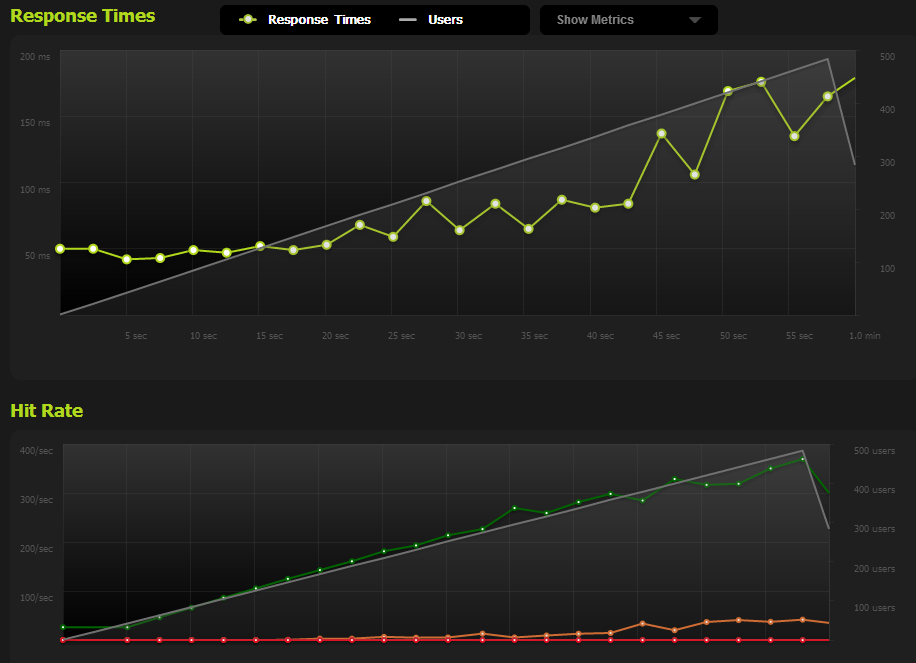The image size is (916, 663).
Task: Click the 100/sec hit rate label
Action: [x=36, y=598]
